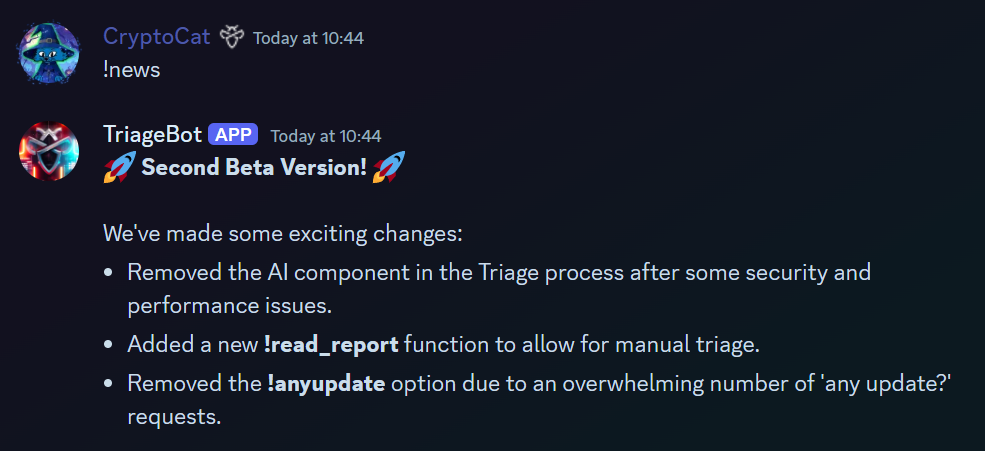
Task: Click "We've made some exciting changes:" line
Action: (x=283, y=234)
